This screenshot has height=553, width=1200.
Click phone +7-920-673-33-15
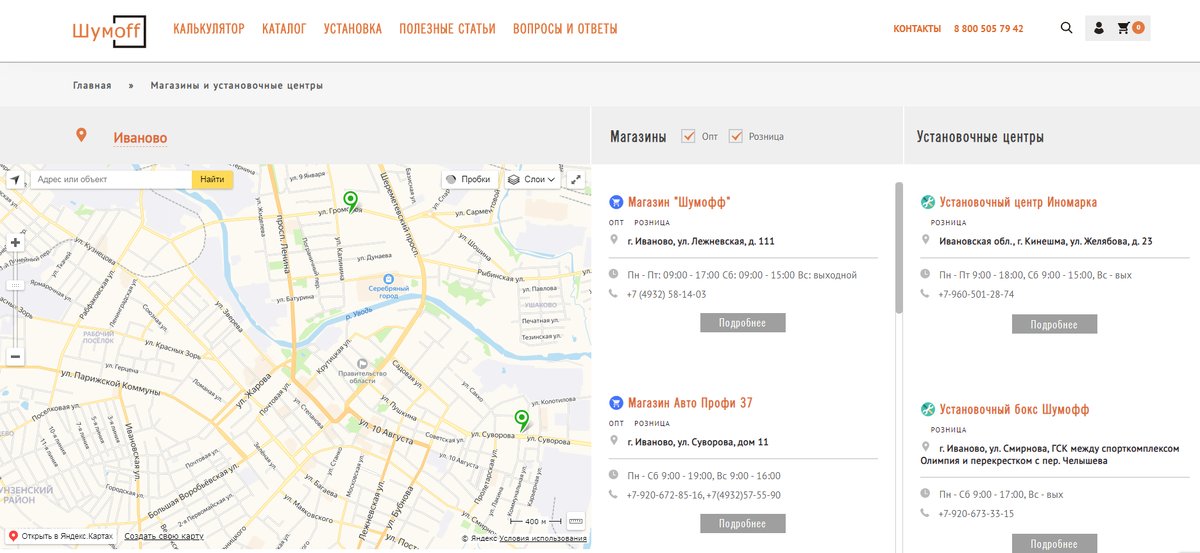[x=976, y=513]
